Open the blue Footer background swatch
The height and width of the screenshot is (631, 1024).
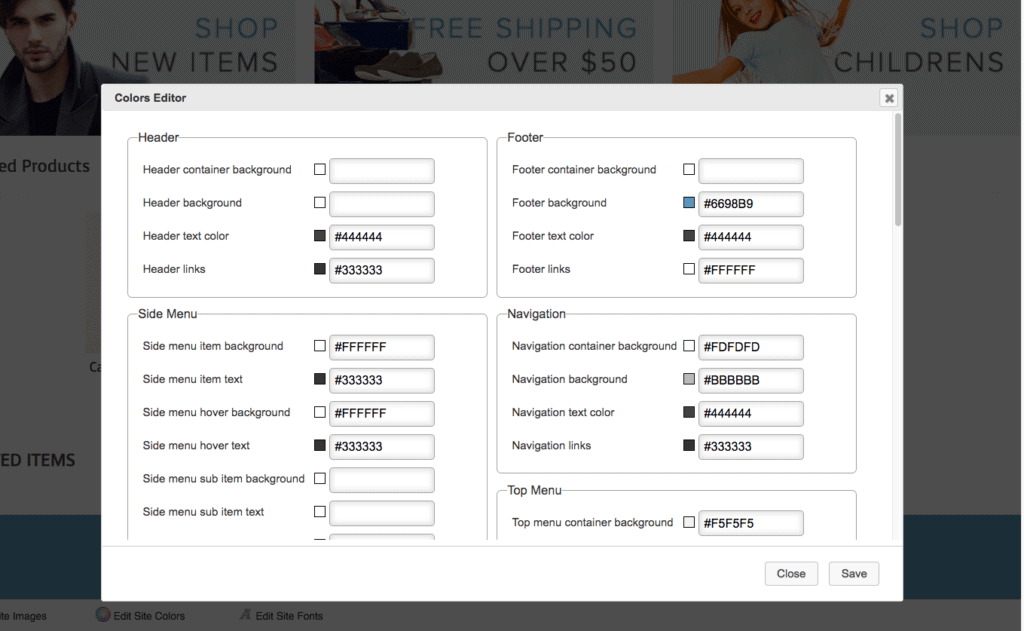(x=688, y=202)
